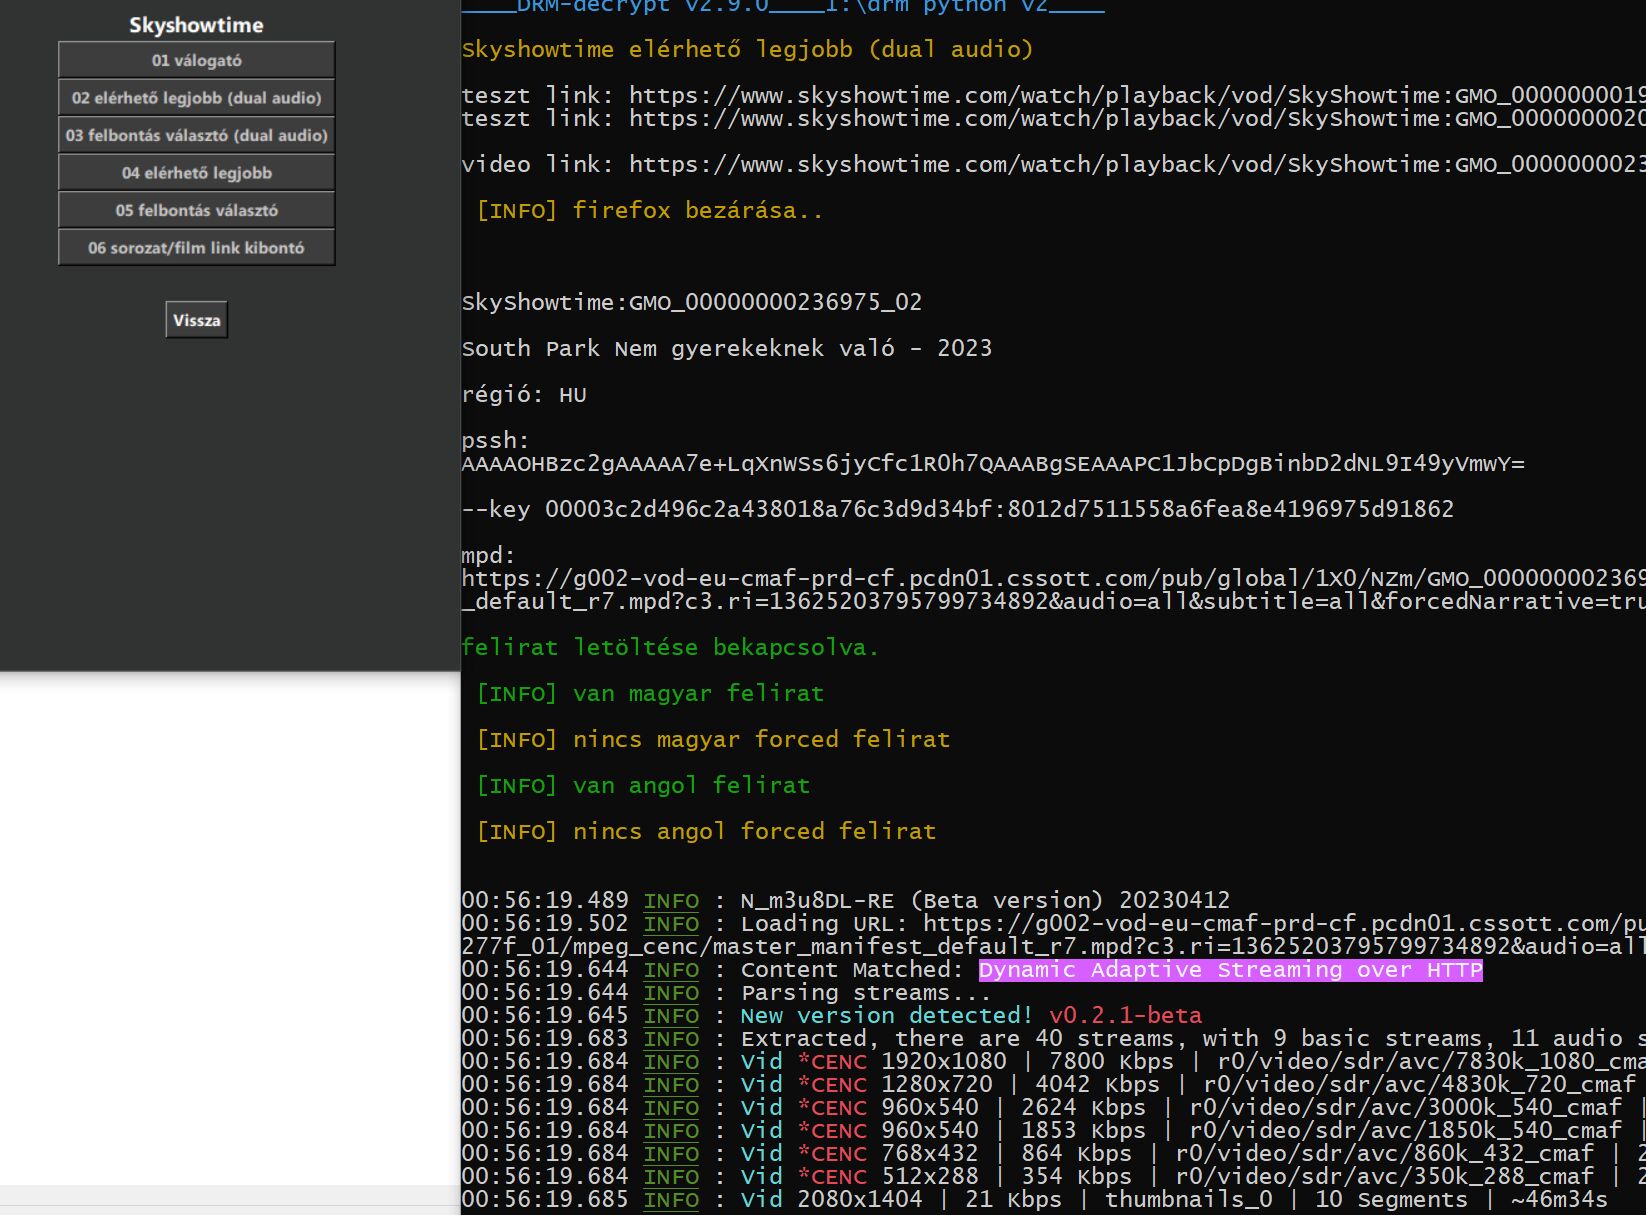The height and width of the screenshot is (1215, 1646).
Task: Click the Skyshowtime panel heading
Action: (x=196, y=25)
